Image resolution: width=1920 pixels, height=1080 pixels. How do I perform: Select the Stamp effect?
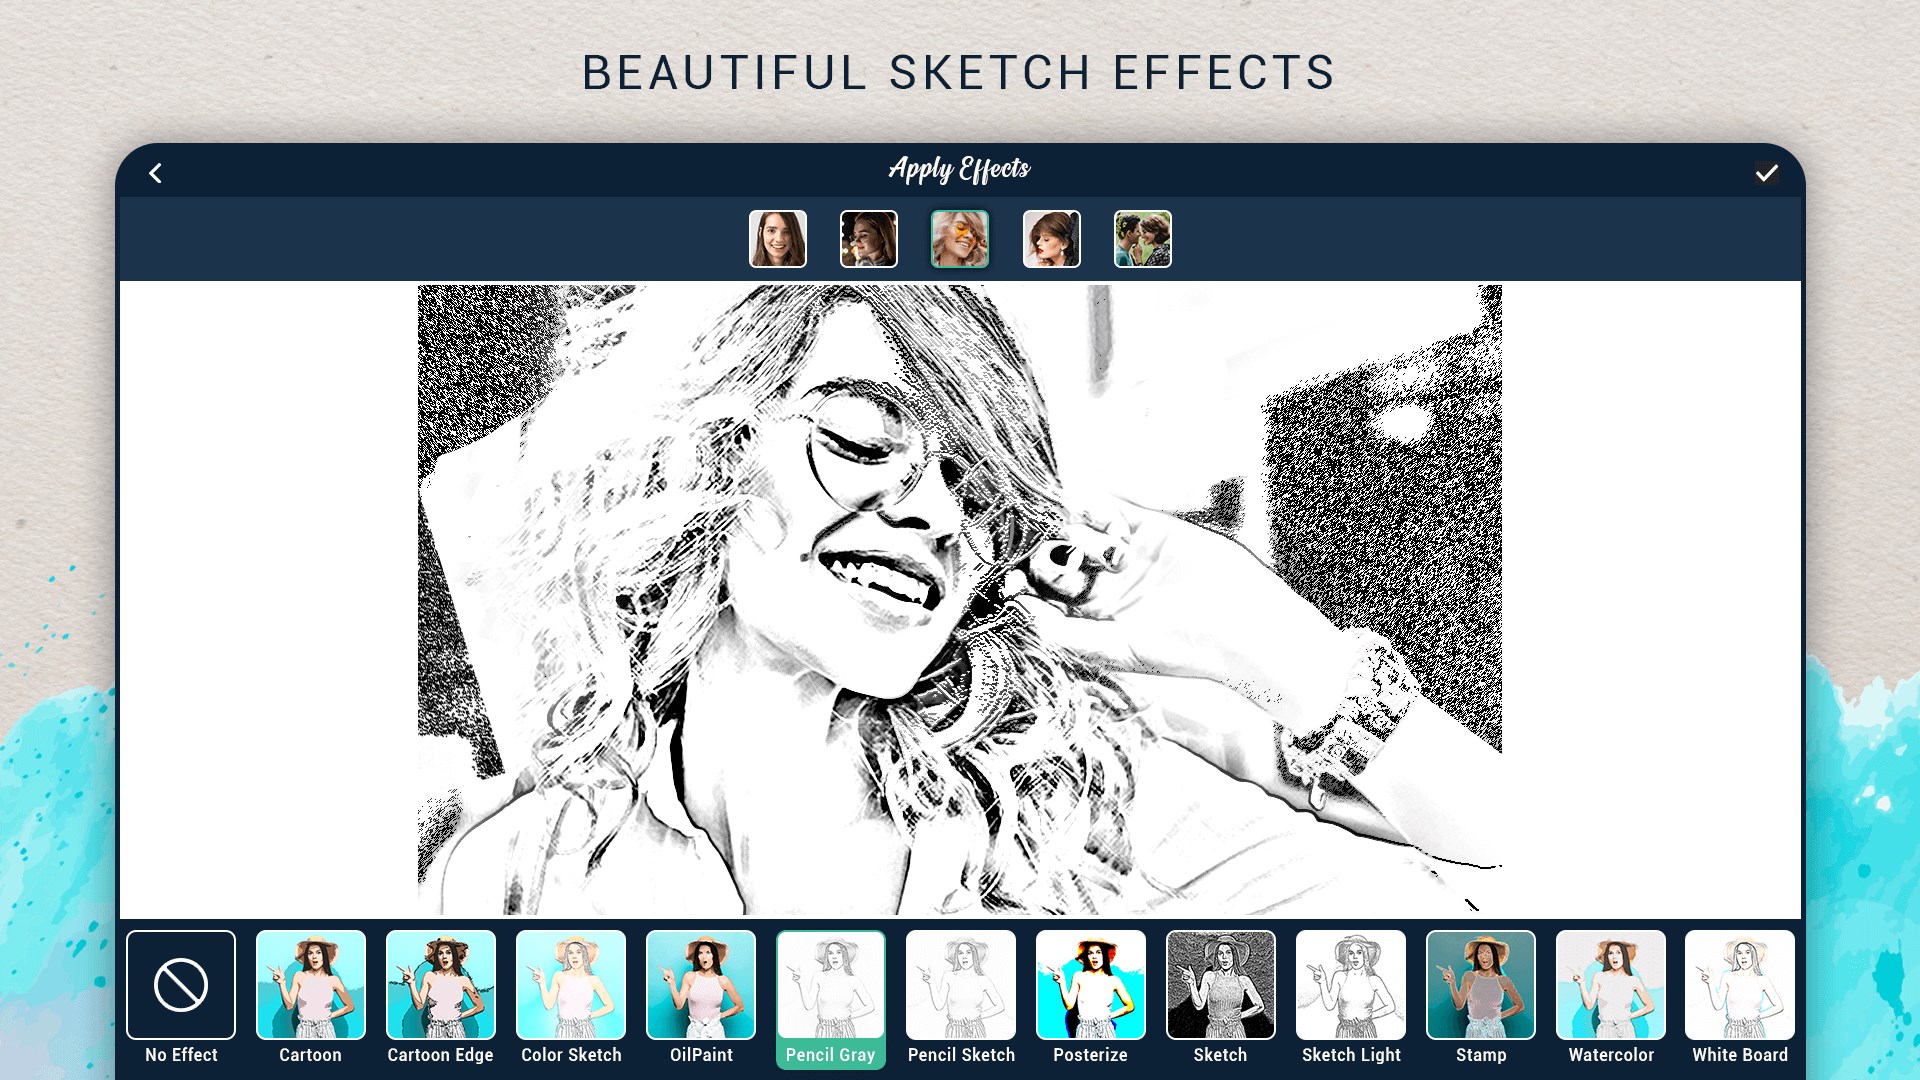1481,986
